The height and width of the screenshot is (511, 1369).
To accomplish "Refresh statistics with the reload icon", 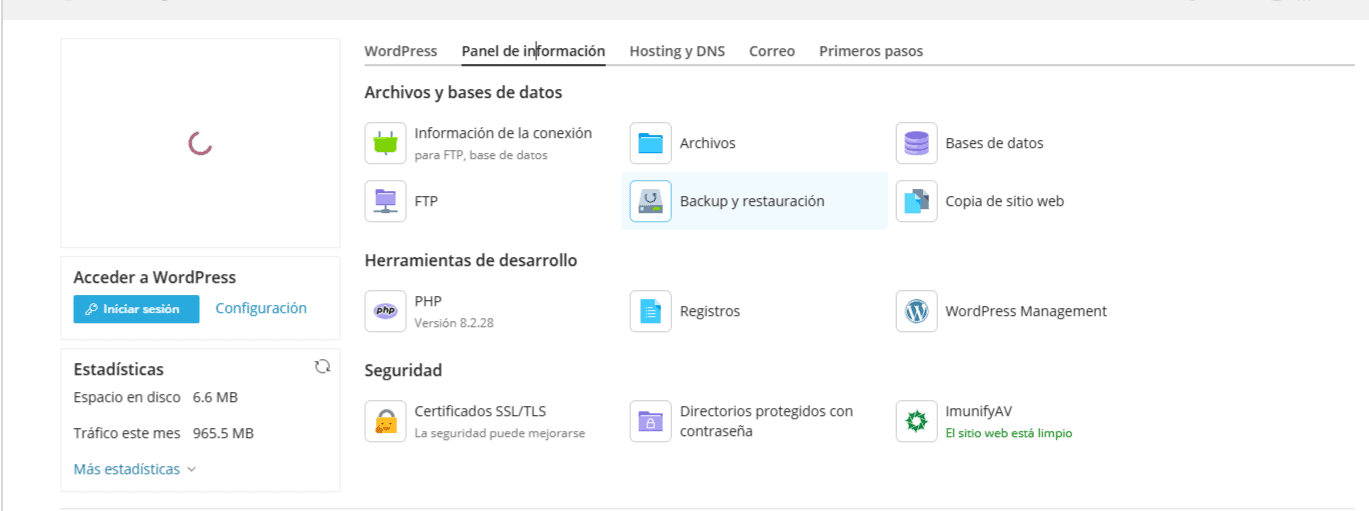I will click(322, 367).
